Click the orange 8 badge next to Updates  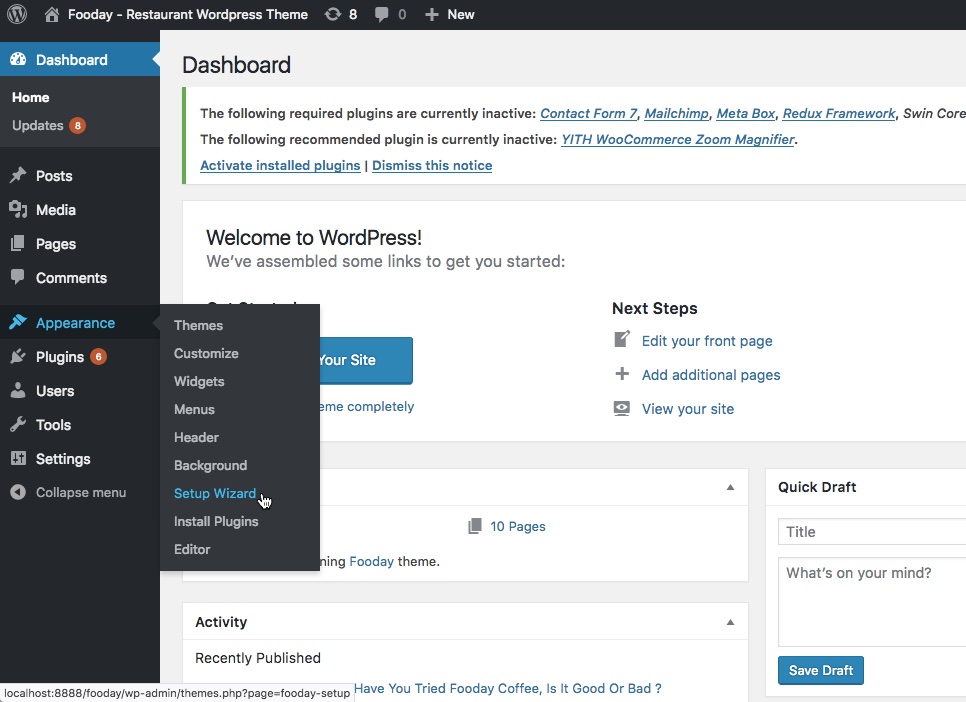78,126
